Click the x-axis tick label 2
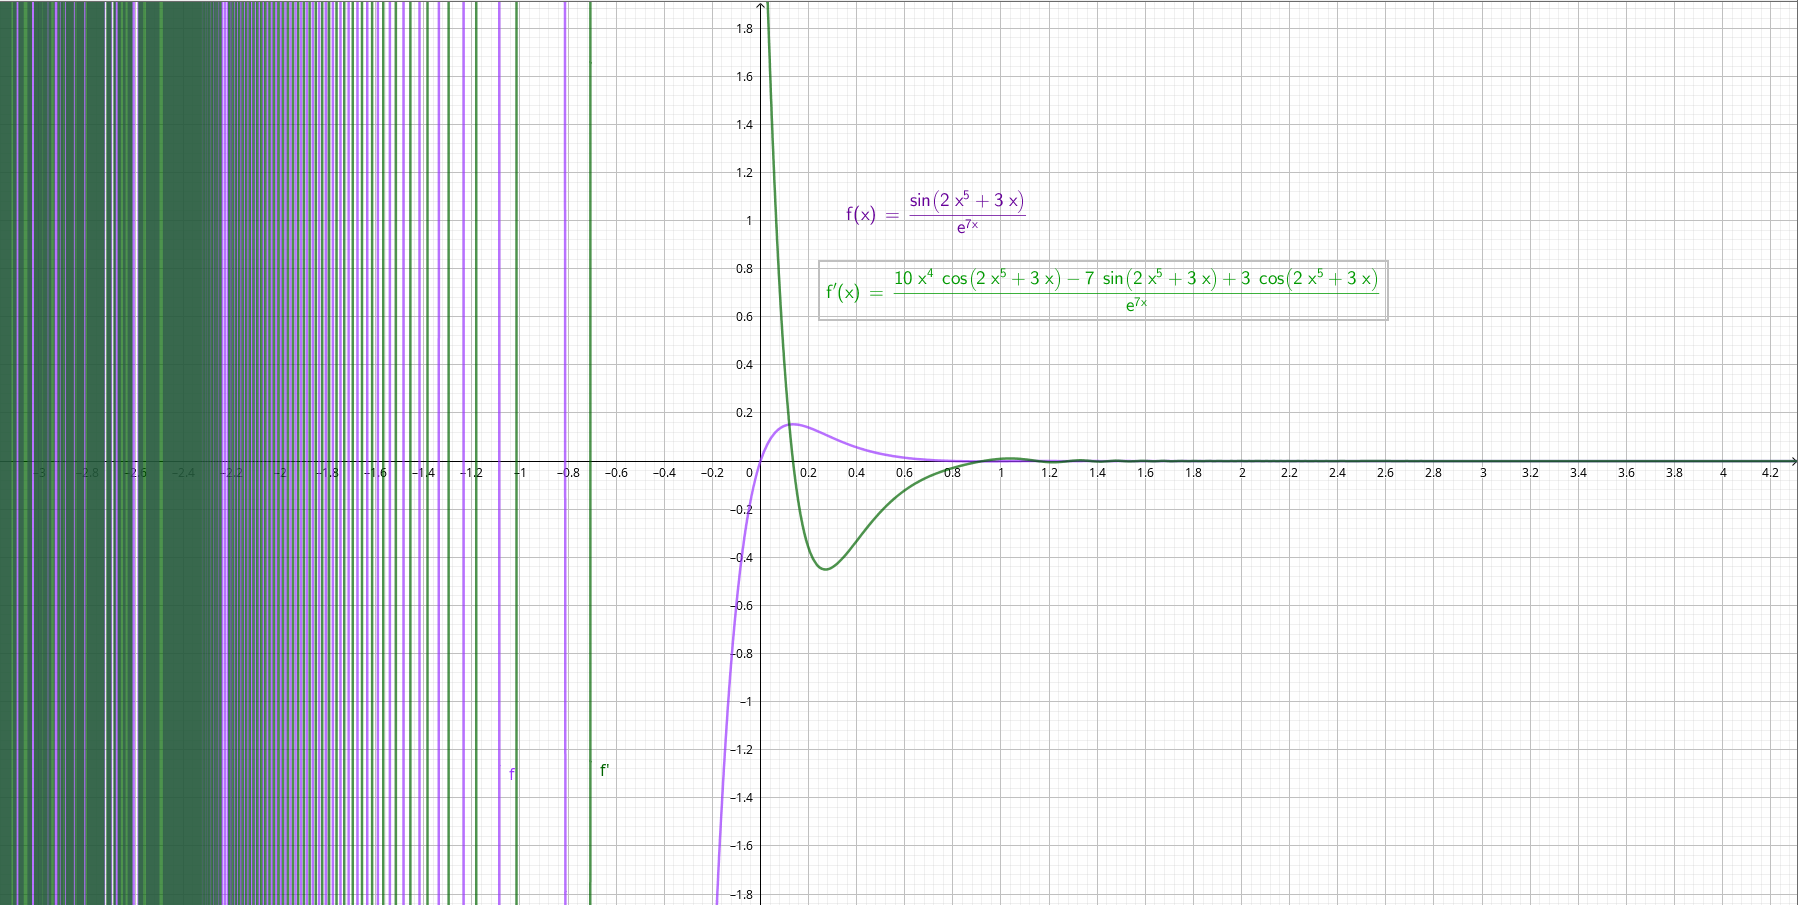Viewport: 1798px width, 905px height. point(1242,473)
